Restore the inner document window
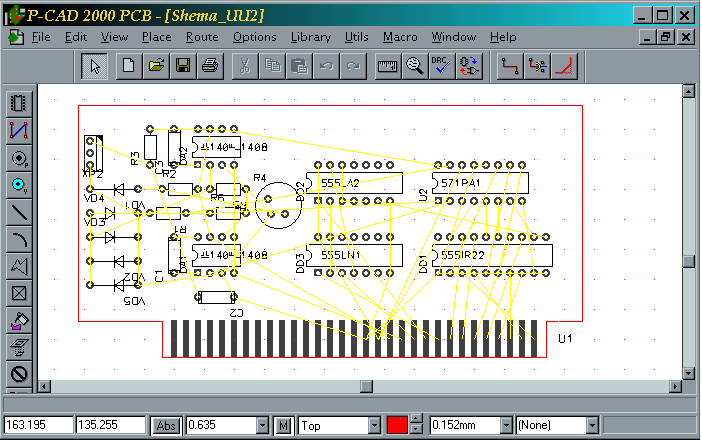The height and width of the screenshot is (440, 702). (x=666, y=37)
